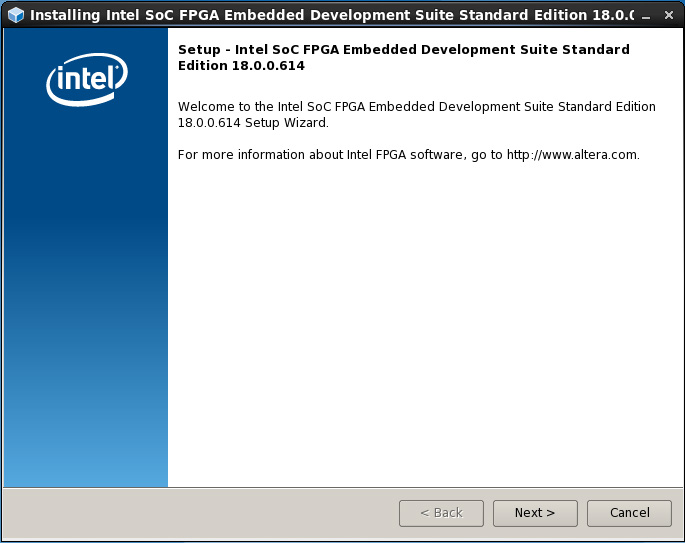Click the Cancel button
Image resolution: width=685 pixels, height=543 pixels.
pos(629,513)
